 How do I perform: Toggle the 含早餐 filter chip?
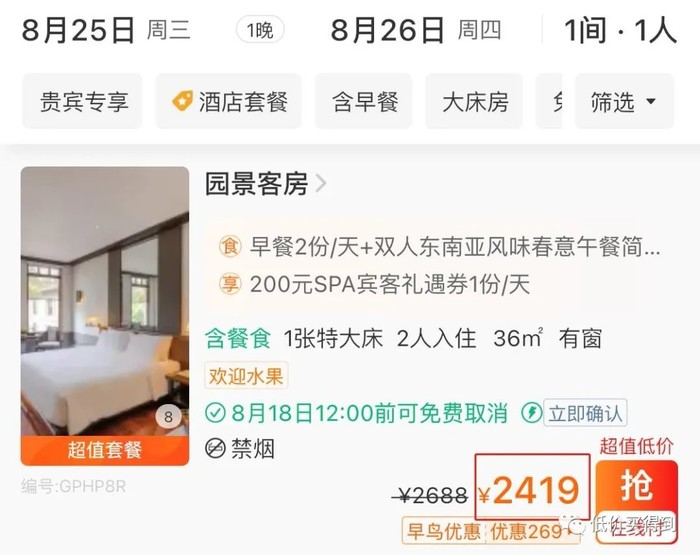tap(364, 101)
